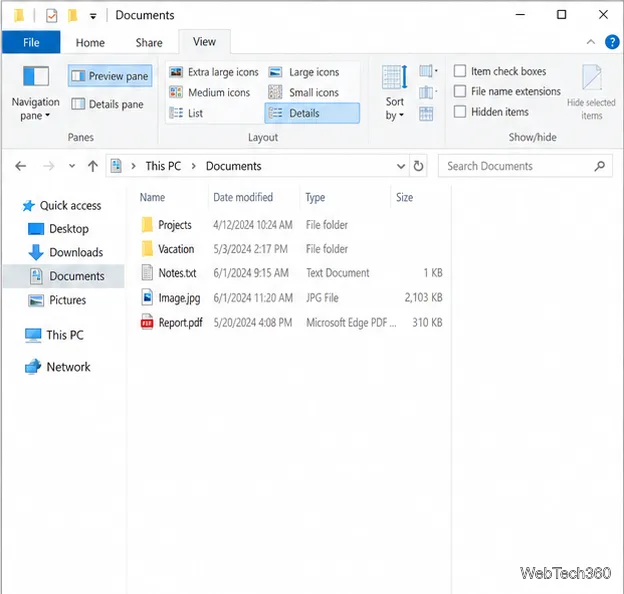Select Quick access in navigation pane
Viewport: 624px width, 594px height.
[x=62, y=206]
